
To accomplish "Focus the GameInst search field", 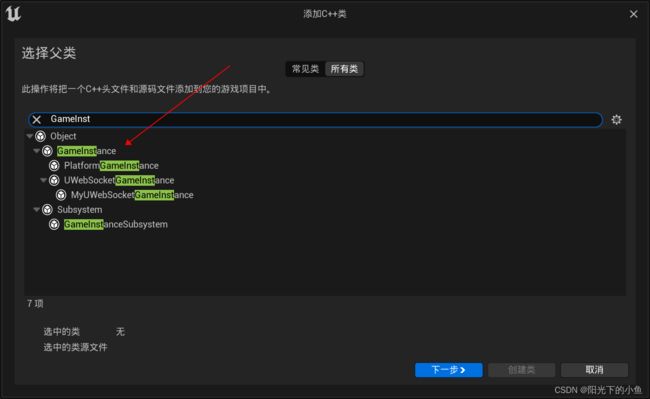I will pyautogui.click(x=315, y=120).
